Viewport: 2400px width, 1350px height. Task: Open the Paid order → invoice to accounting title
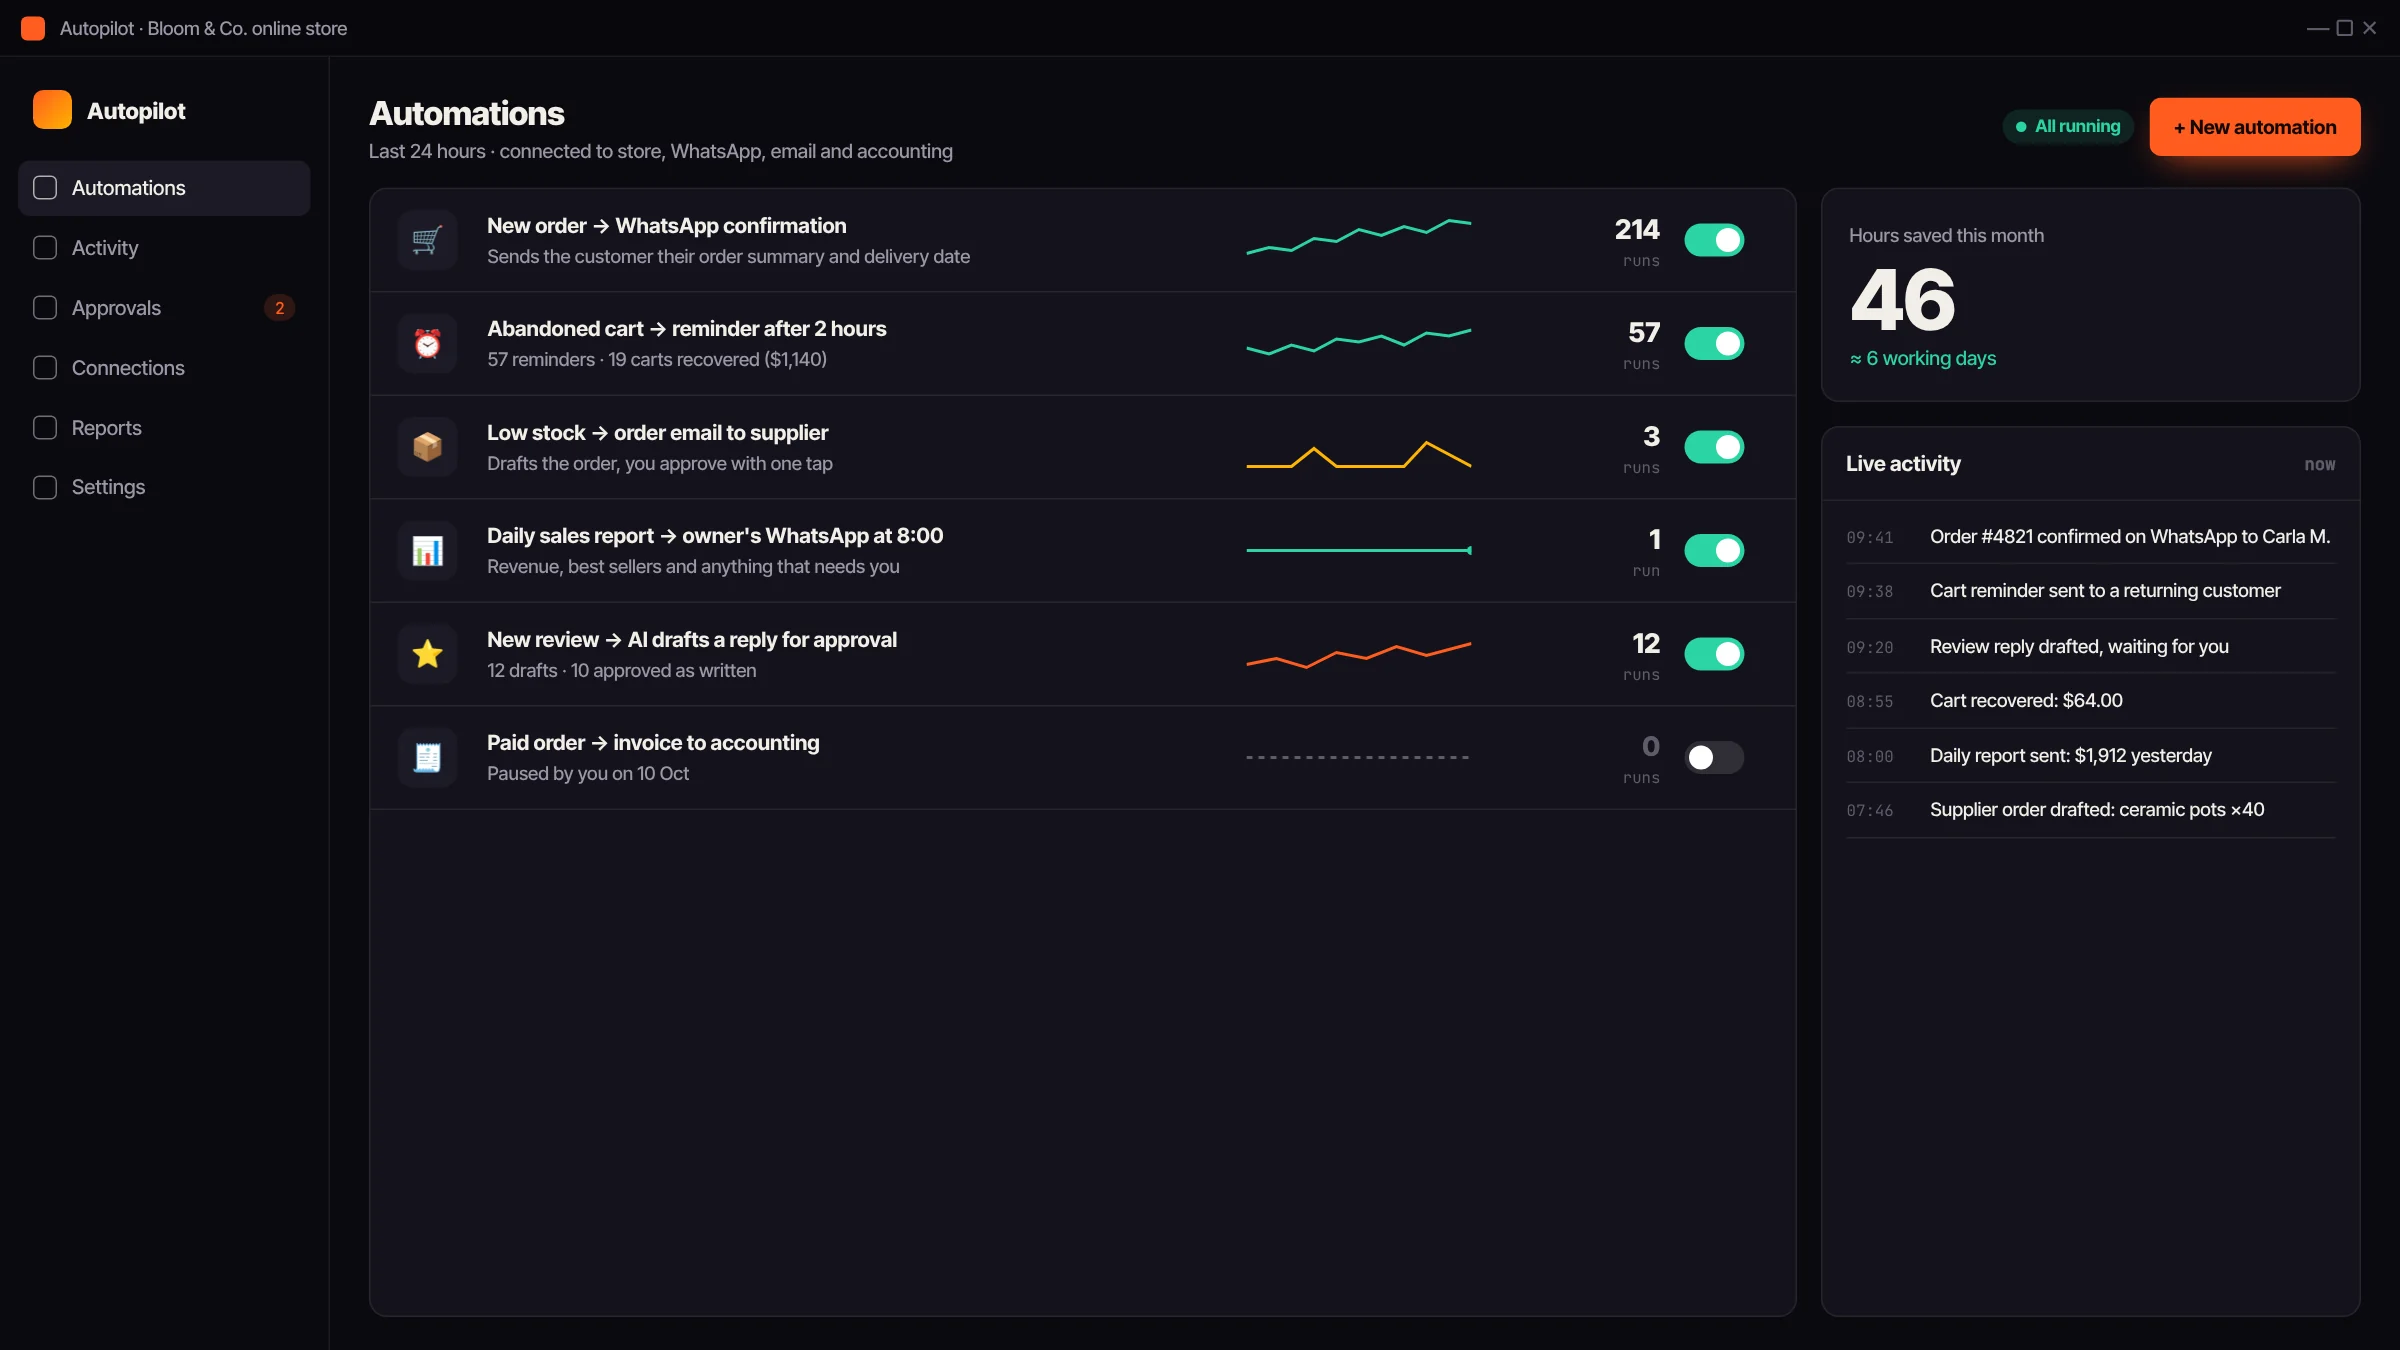click(653, 743)
